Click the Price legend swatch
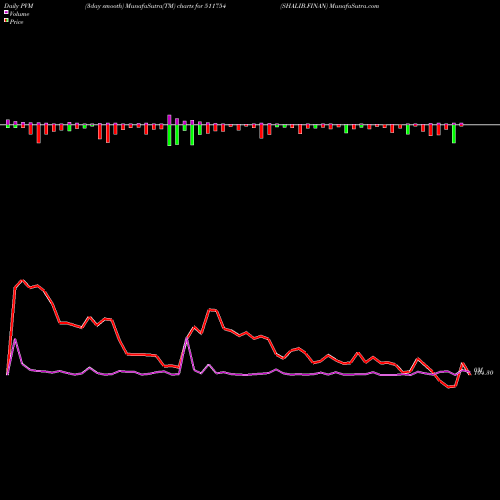This screenshot has width=500, height=500. pyautogui.click(x=6, y=20)
